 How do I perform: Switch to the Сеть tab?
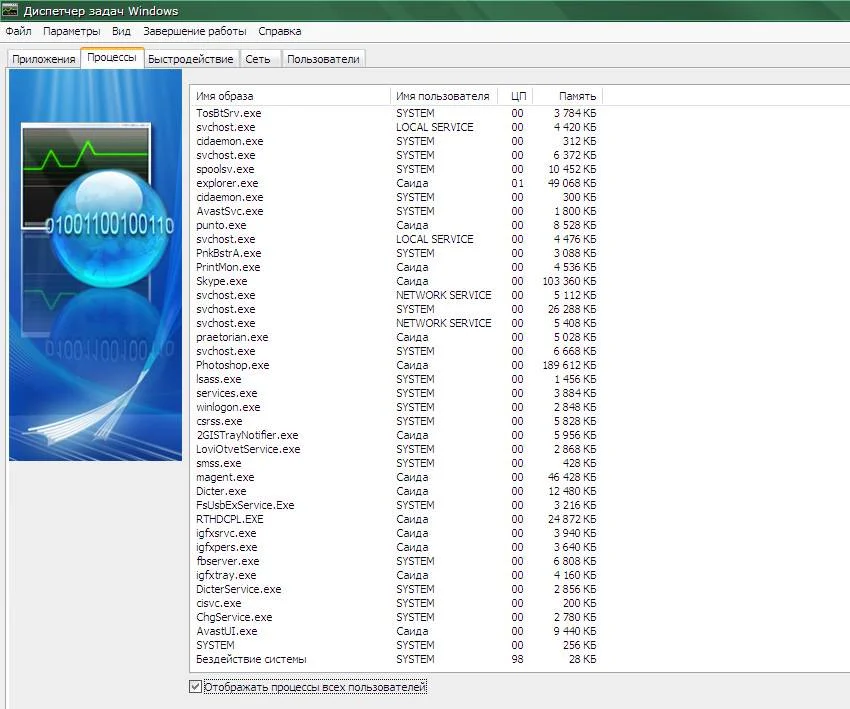click(x=258, y=59)
